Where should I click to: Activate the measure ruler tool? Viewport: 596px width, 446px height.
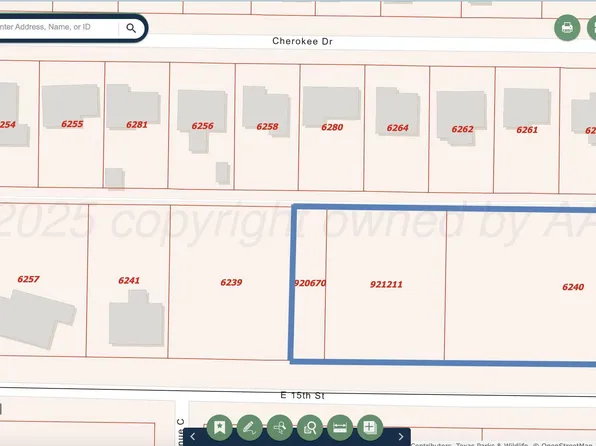click(x=340, y=427)
